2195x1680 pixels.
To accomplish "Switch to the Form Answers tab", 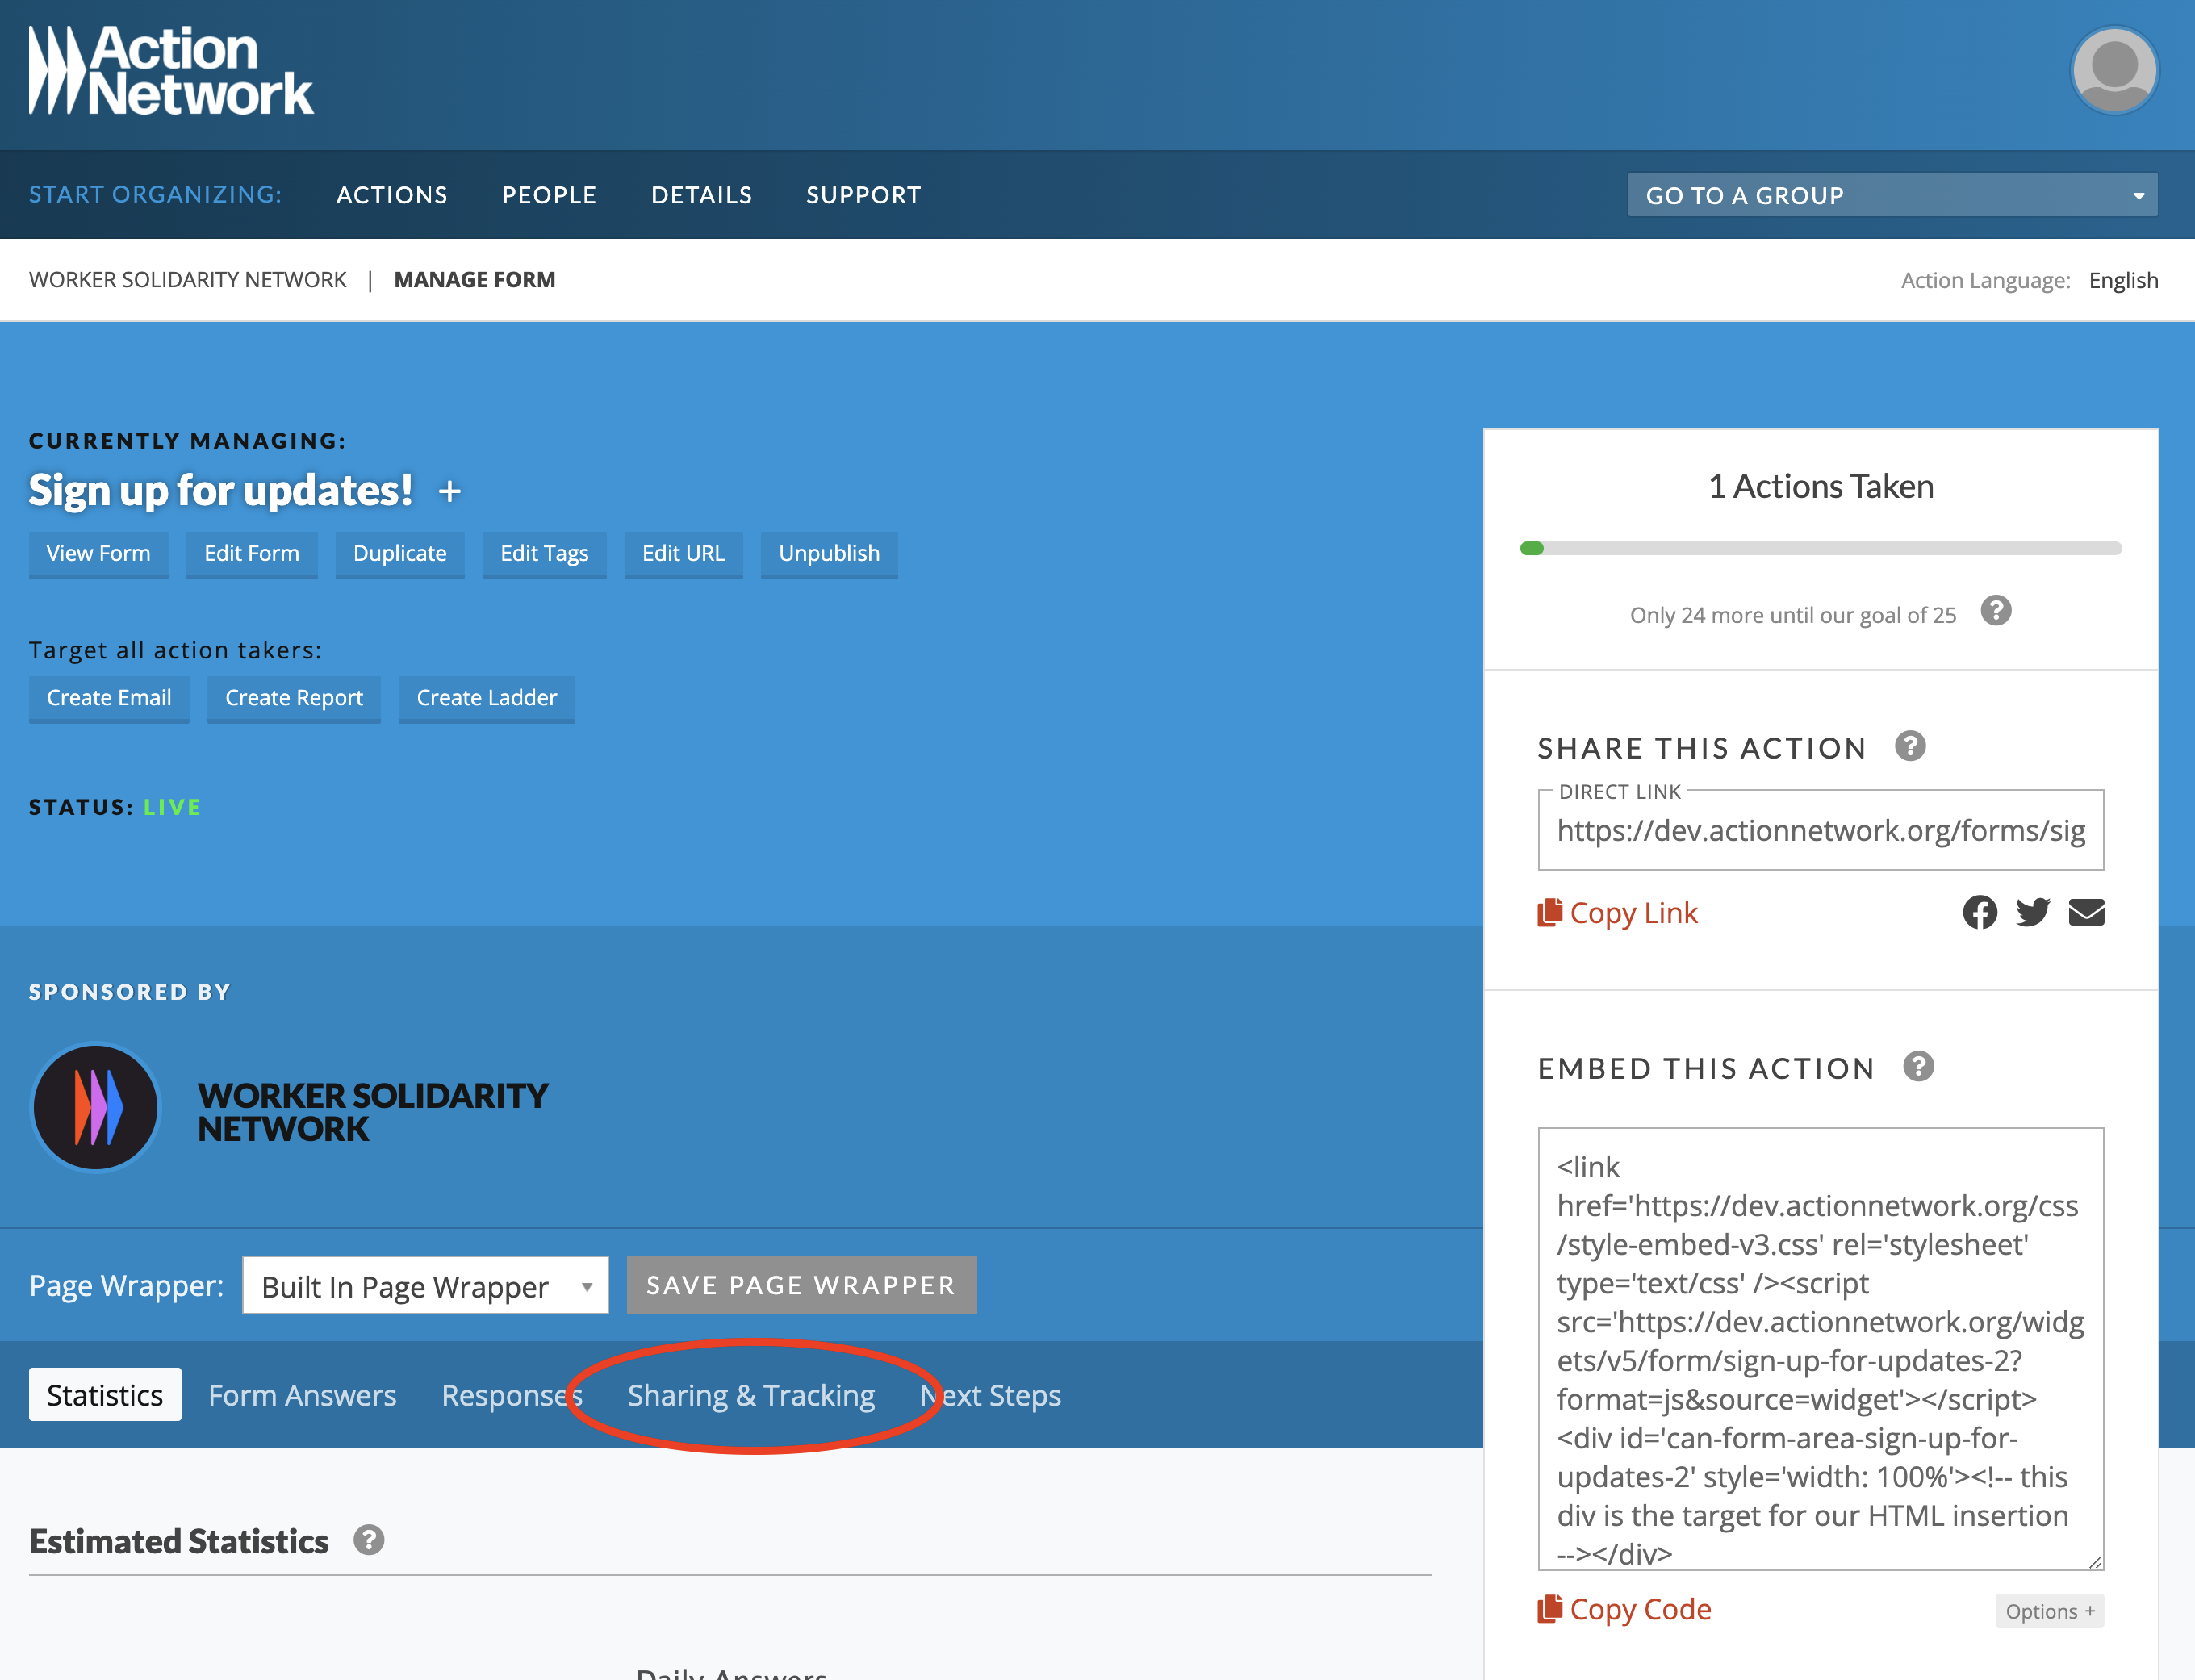I will (302, 1395).
